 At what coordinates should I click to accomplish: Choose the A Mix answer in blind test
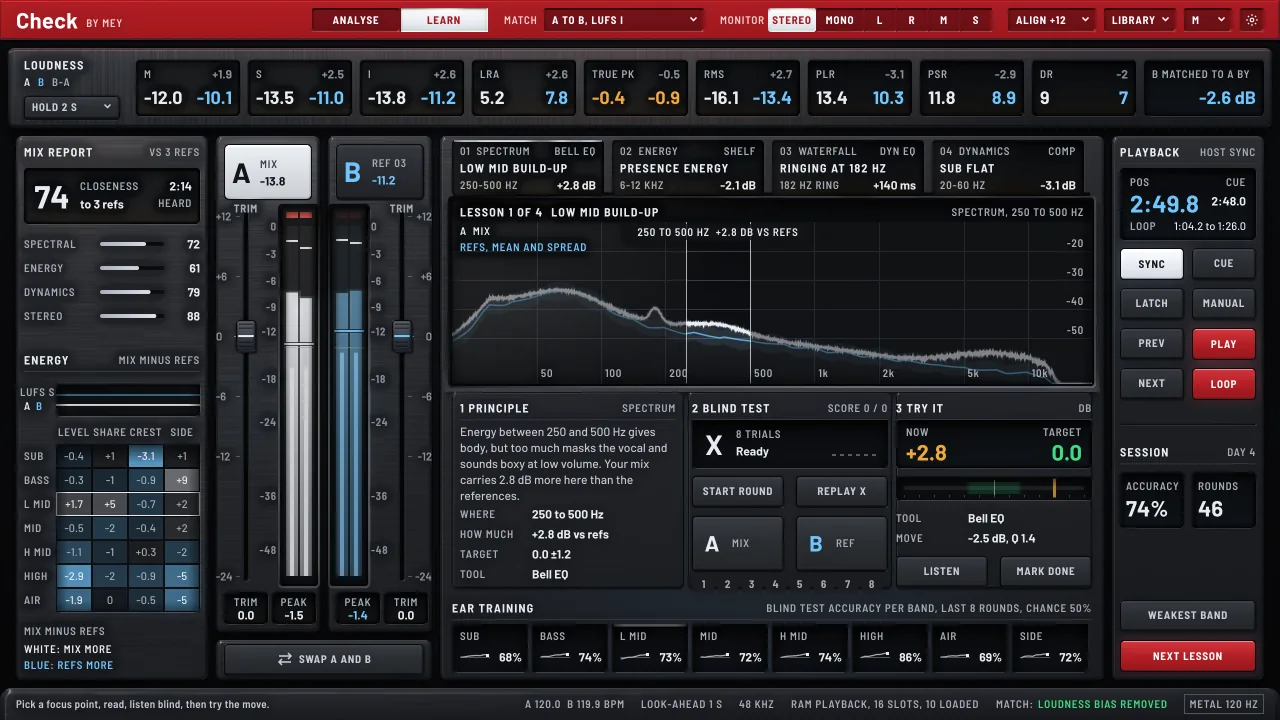coord(738,543)
